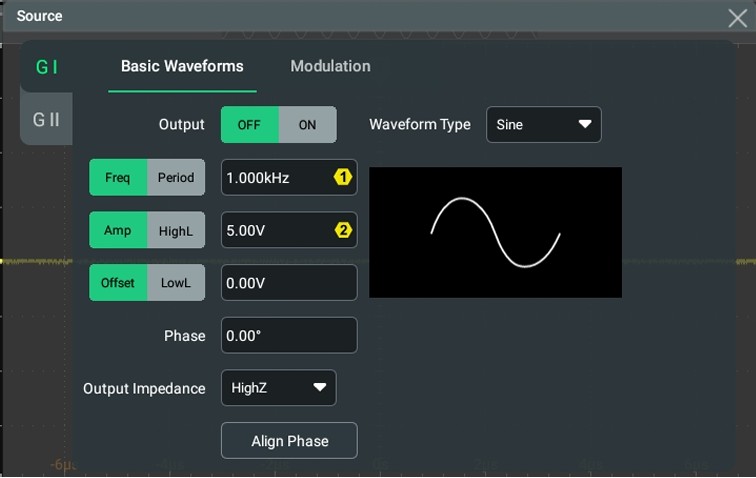Turn output ON

click(x=307, y=125)
